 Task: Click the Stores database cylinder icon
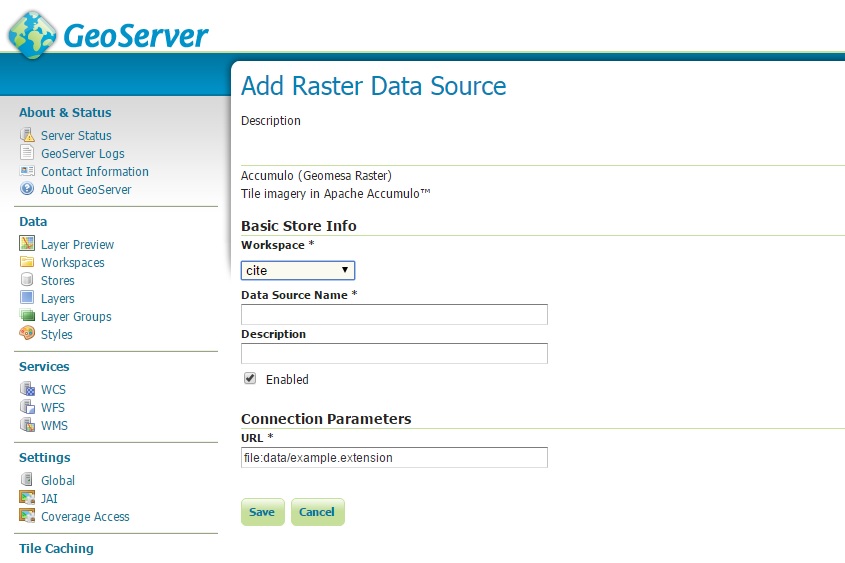tap(27, 280)
